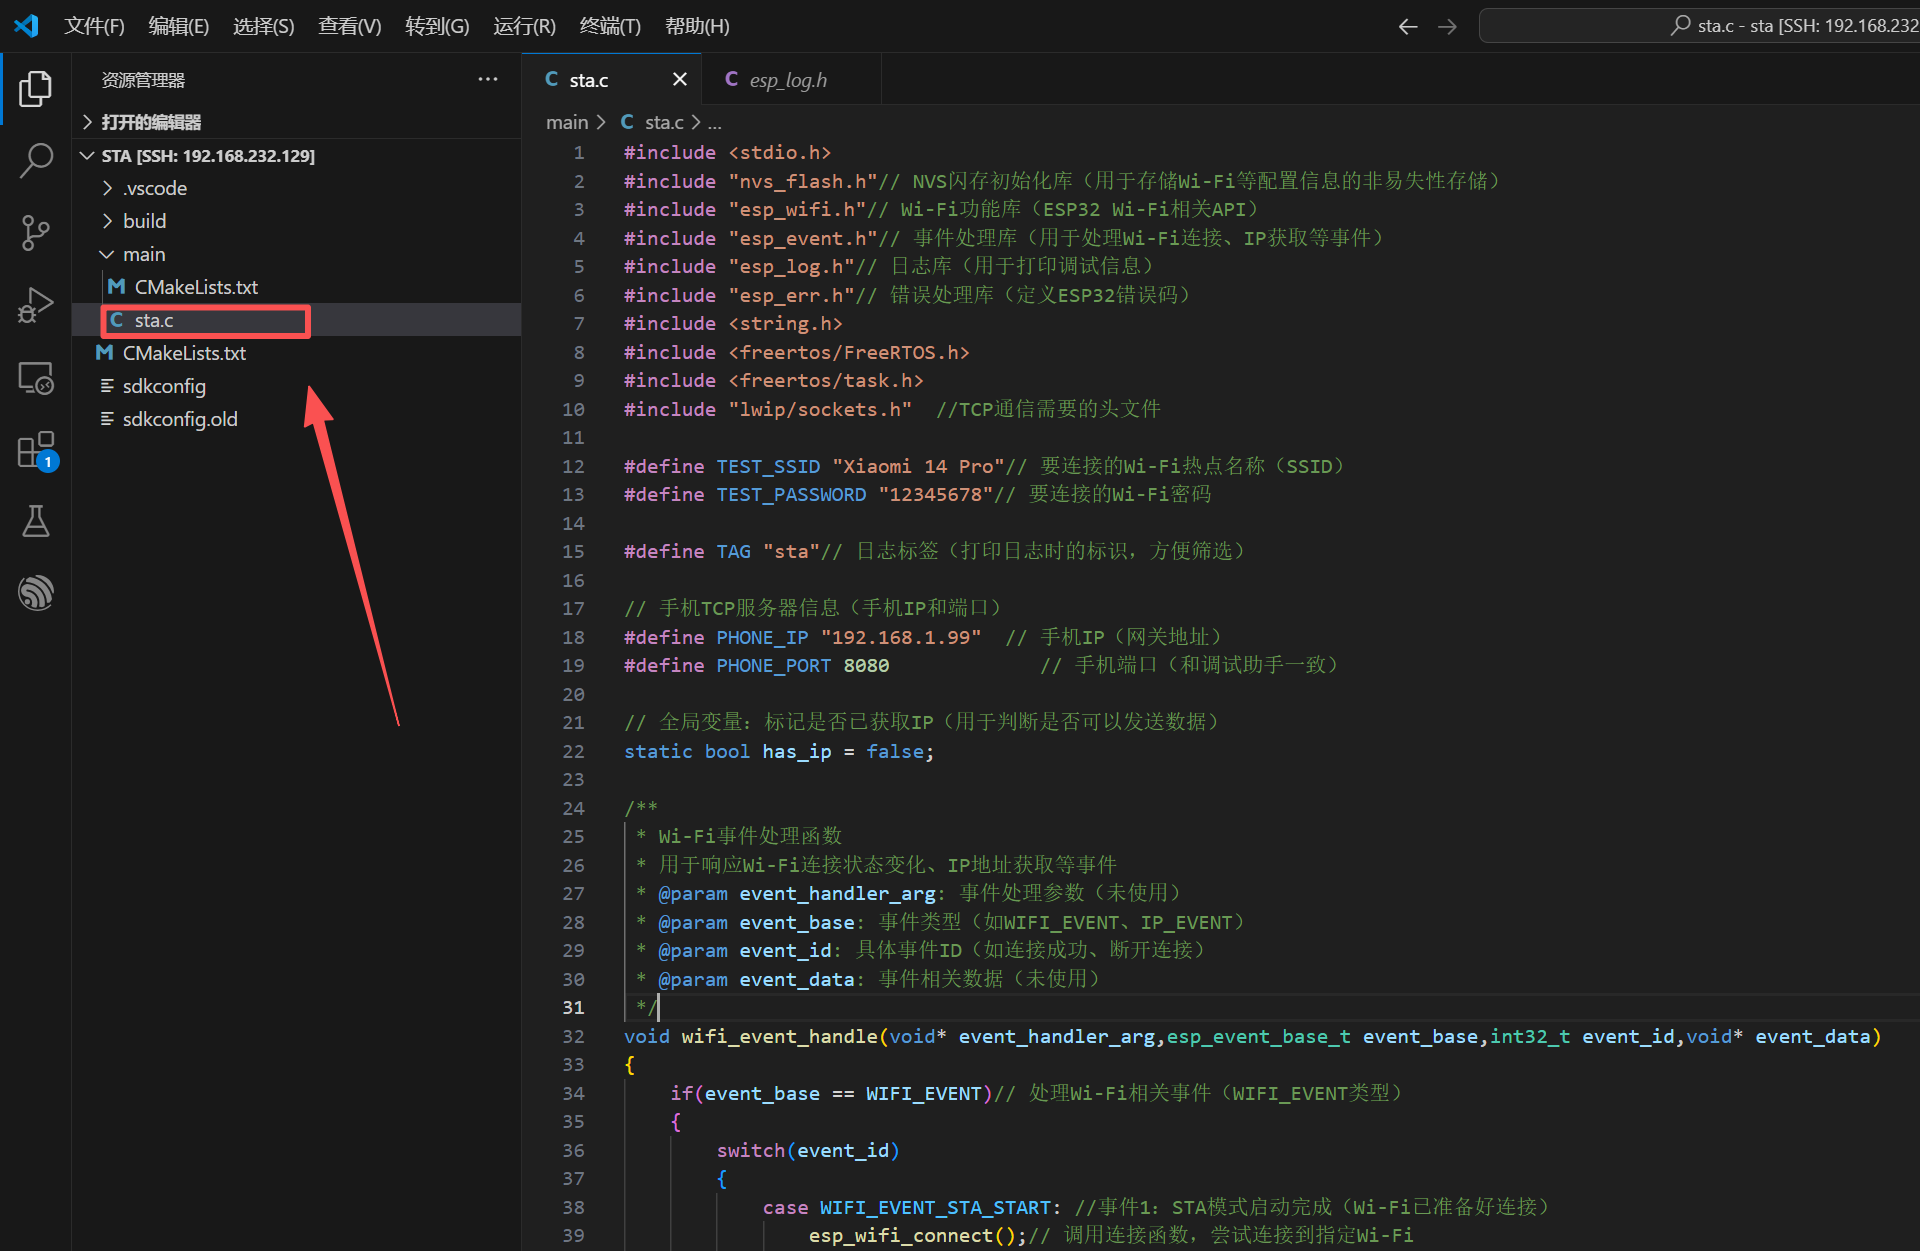
Task: Open the ESP-IDF Espressif icon view
Action: click(35, 593)
